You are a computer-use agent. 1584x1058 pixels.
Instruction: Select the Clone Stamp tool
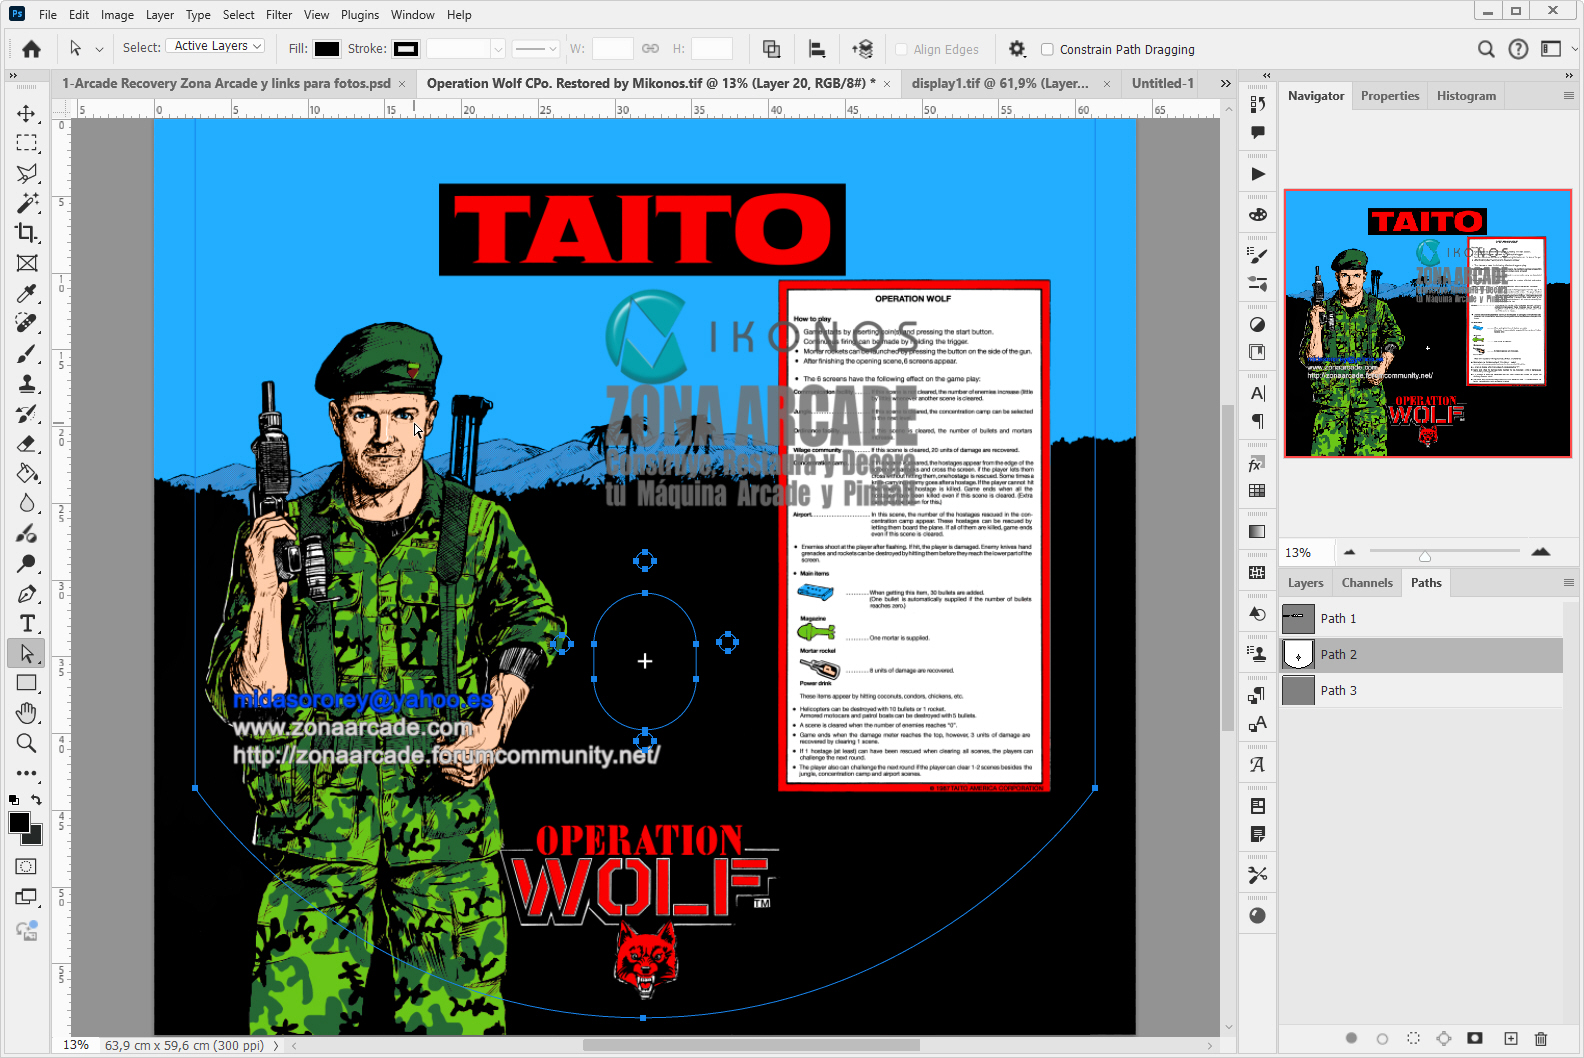(x=27, y=384)
